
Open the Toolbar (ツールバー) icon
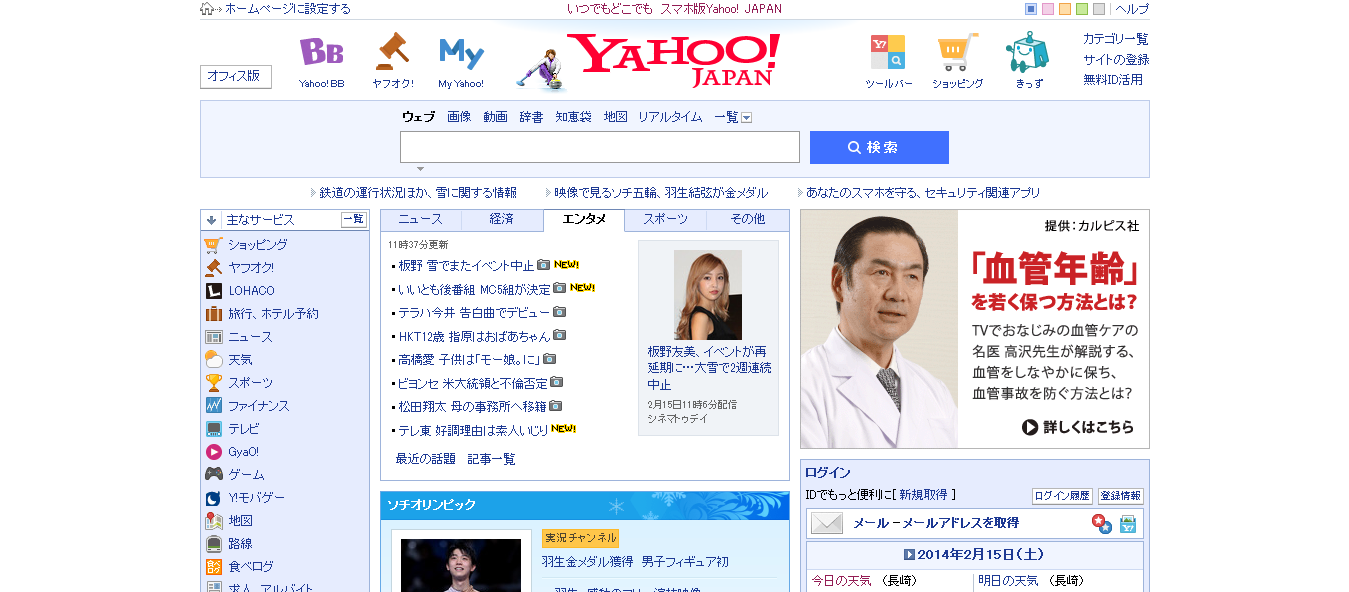[888, 53]
